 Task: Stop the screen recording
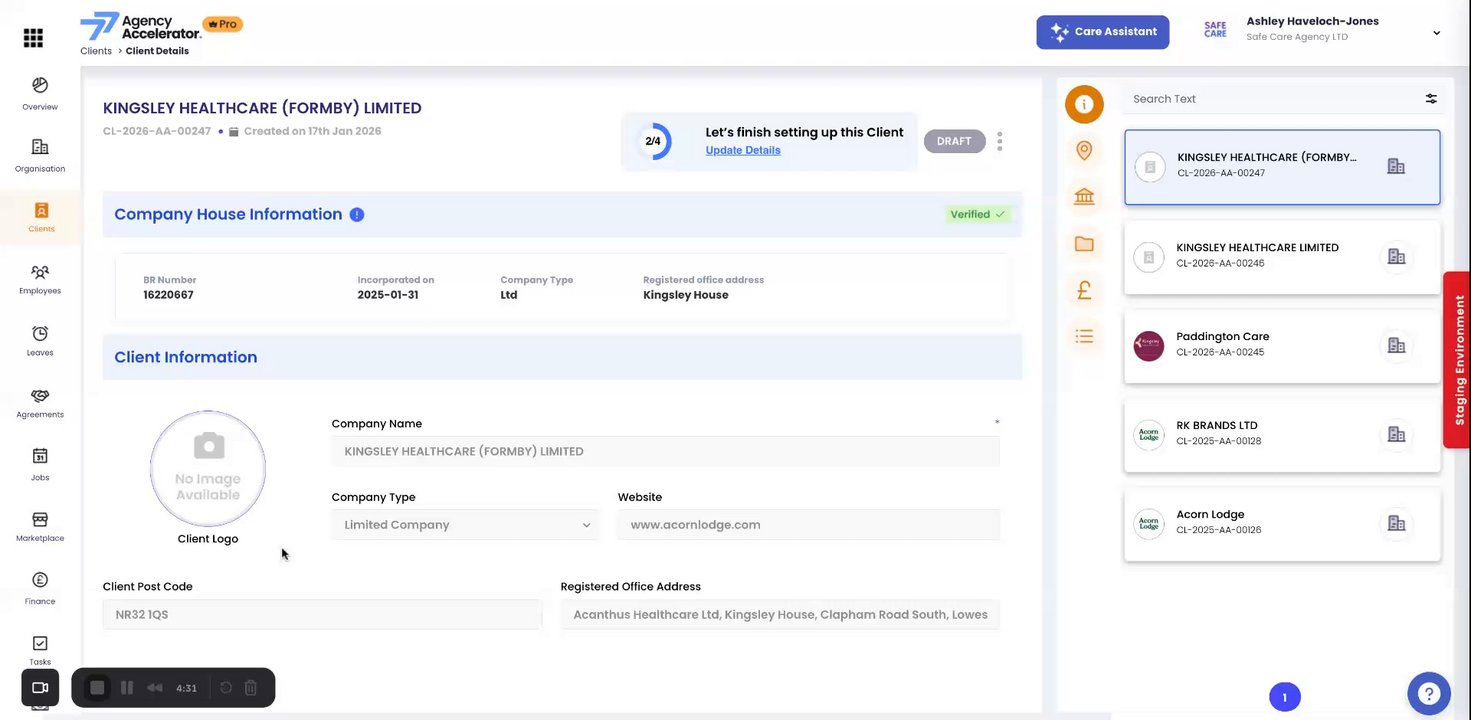click(97, 688)
